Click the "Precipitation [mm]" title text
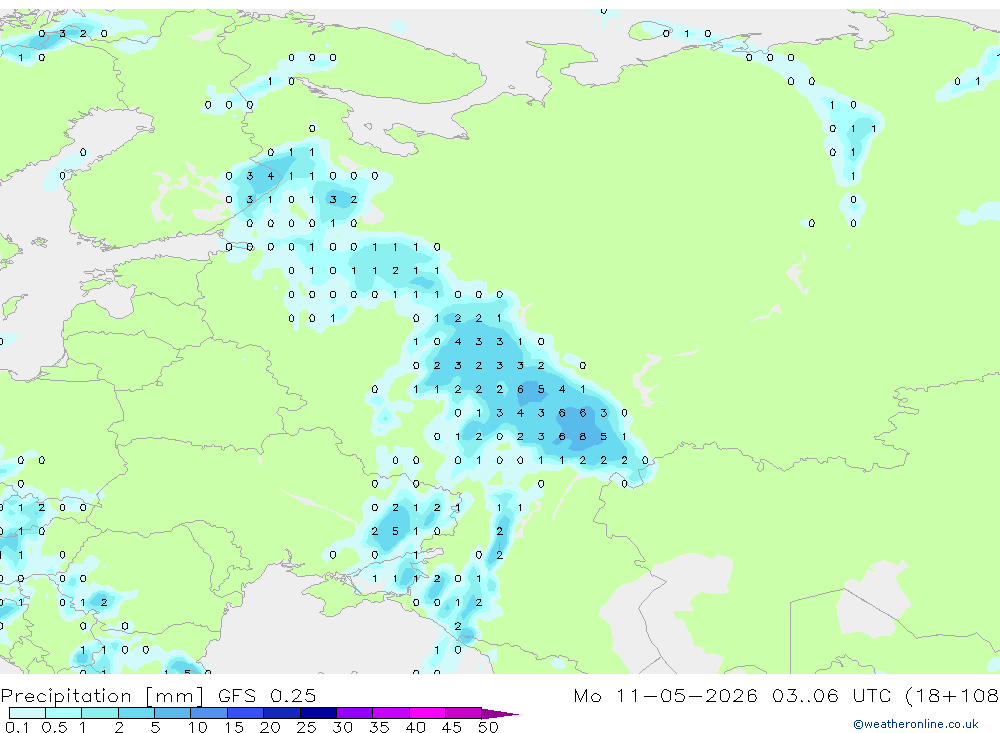The height and width of the screenshot is (733, 1000). pos(102,696)
